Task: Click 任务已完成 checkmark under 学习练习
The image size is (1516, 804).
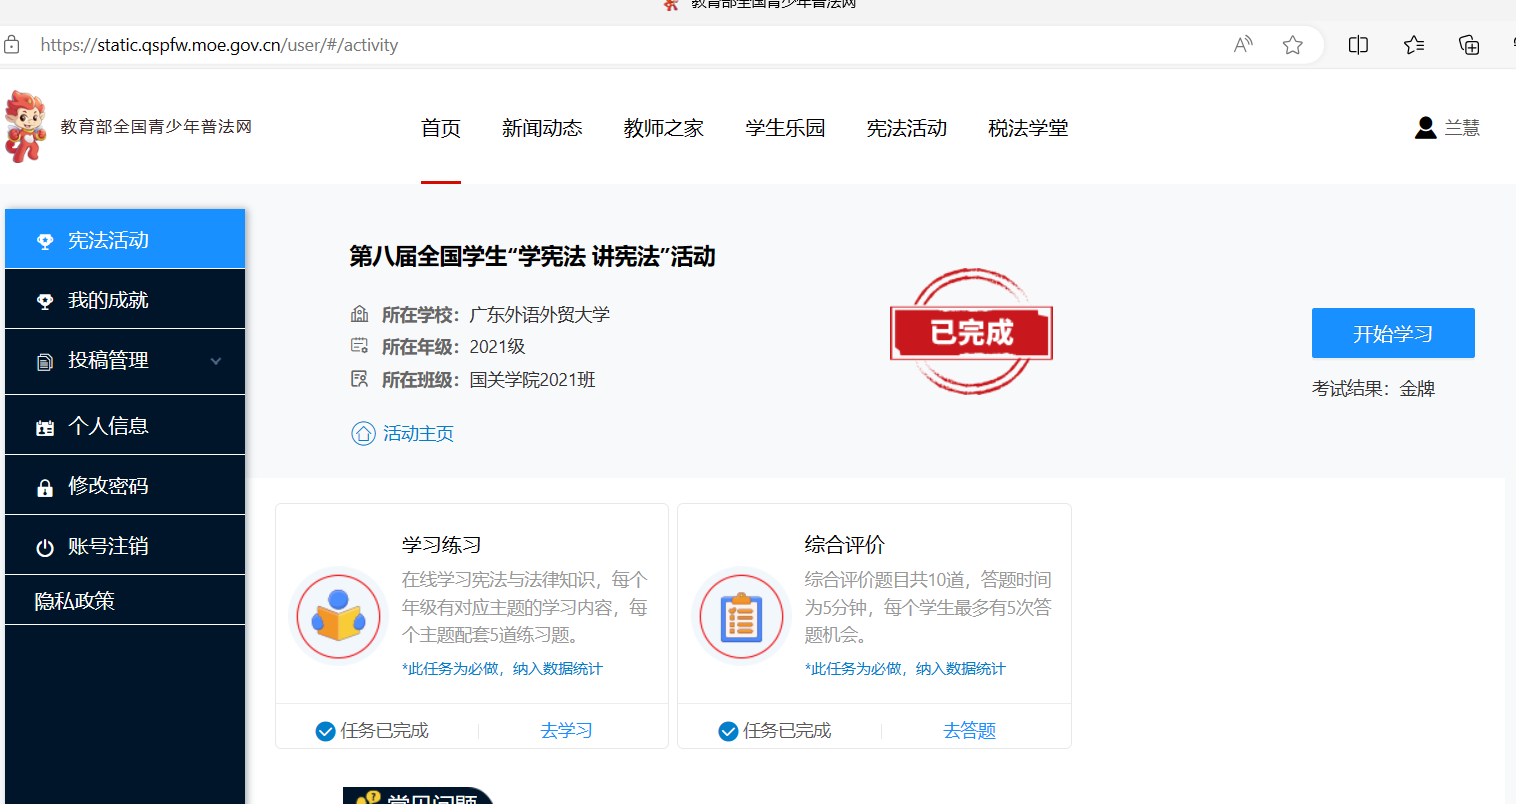Action: (325, 731)
